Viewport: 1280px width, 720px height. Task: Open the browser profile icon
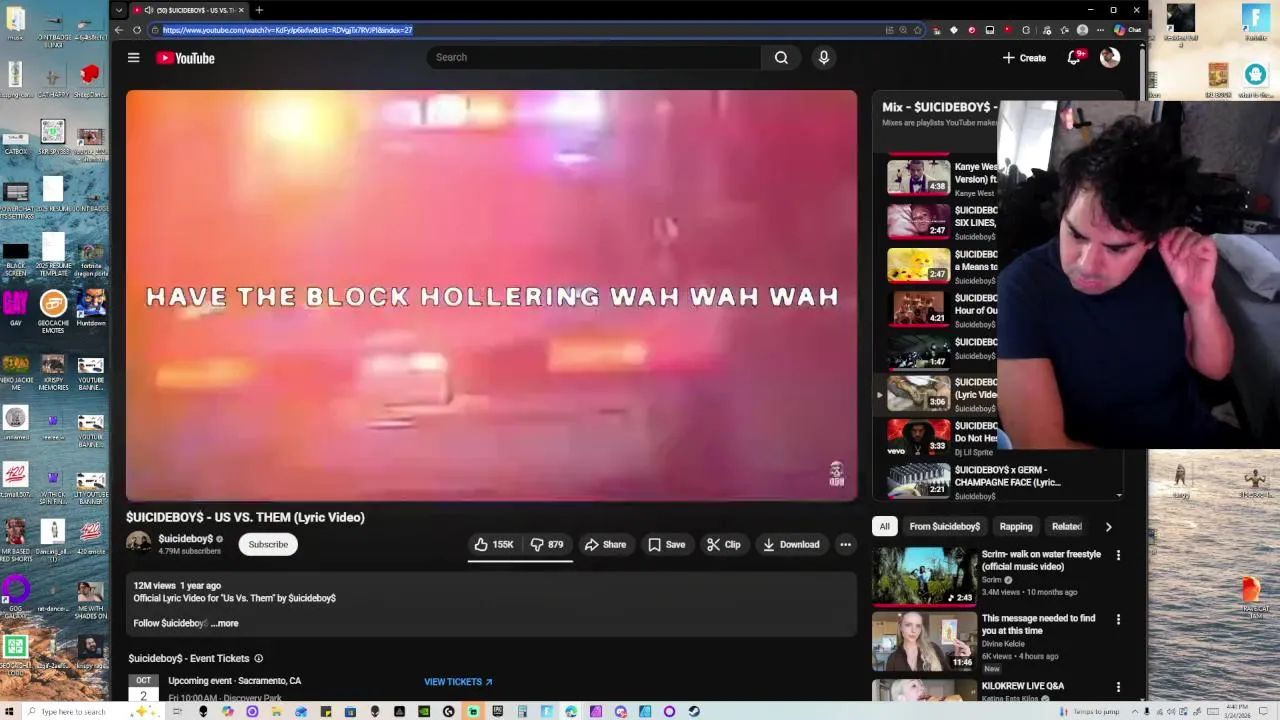point(1082,30)
